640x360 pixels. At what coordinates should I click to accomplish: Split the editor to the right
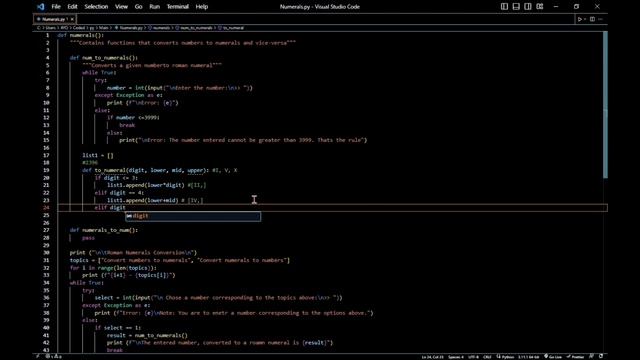[x=592, y=19]
